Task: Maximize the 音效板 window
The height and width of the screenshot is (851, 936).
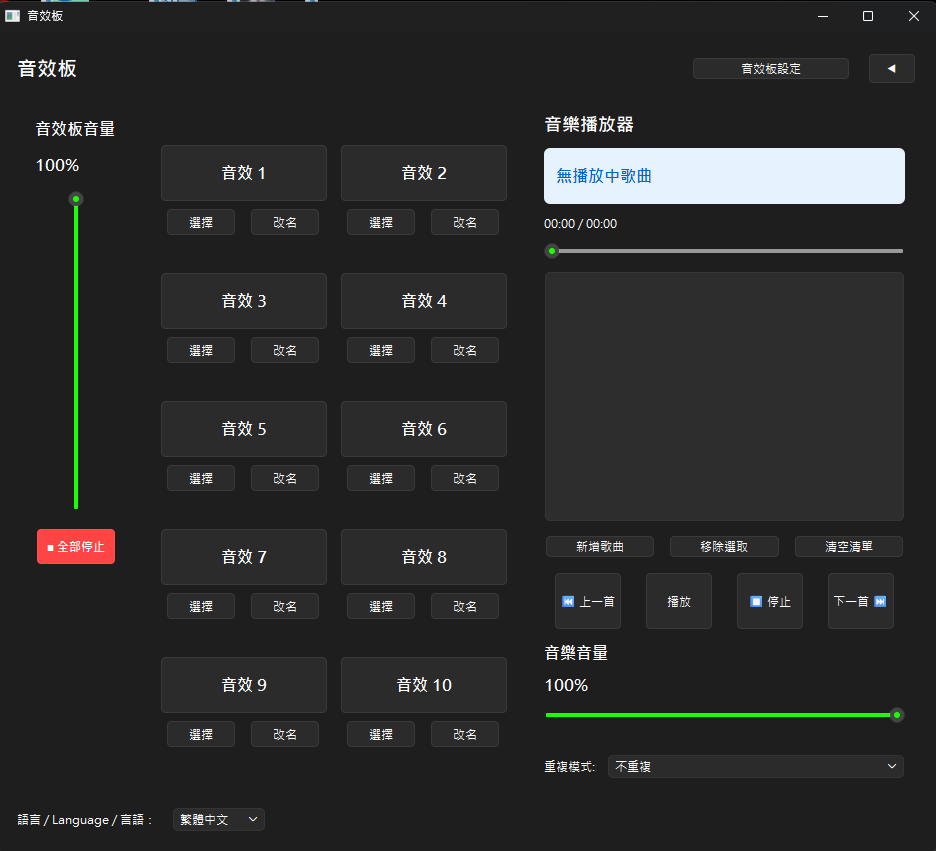Action: pos(868,16)
